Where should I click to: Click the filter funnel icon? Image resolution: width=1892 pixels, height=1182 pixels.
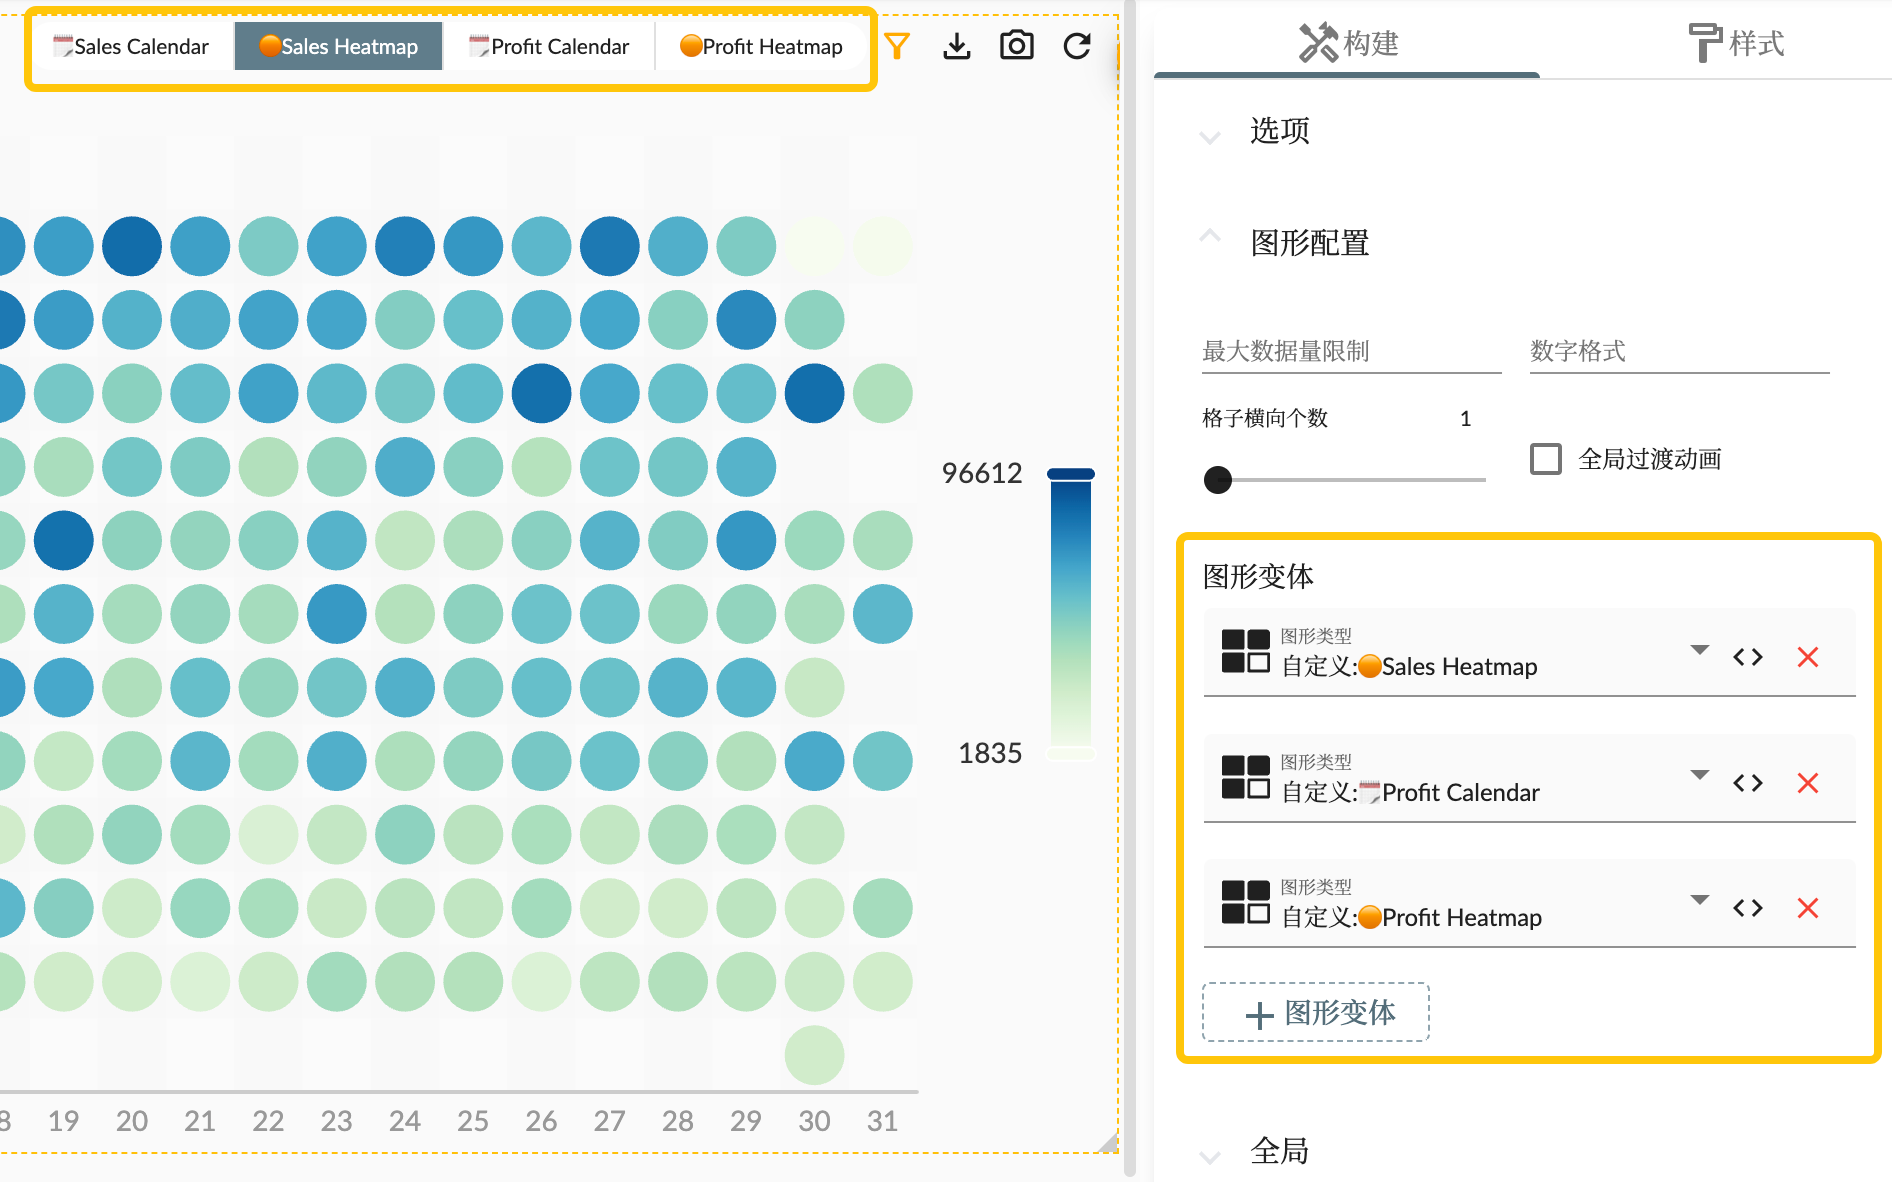(897, 46)
